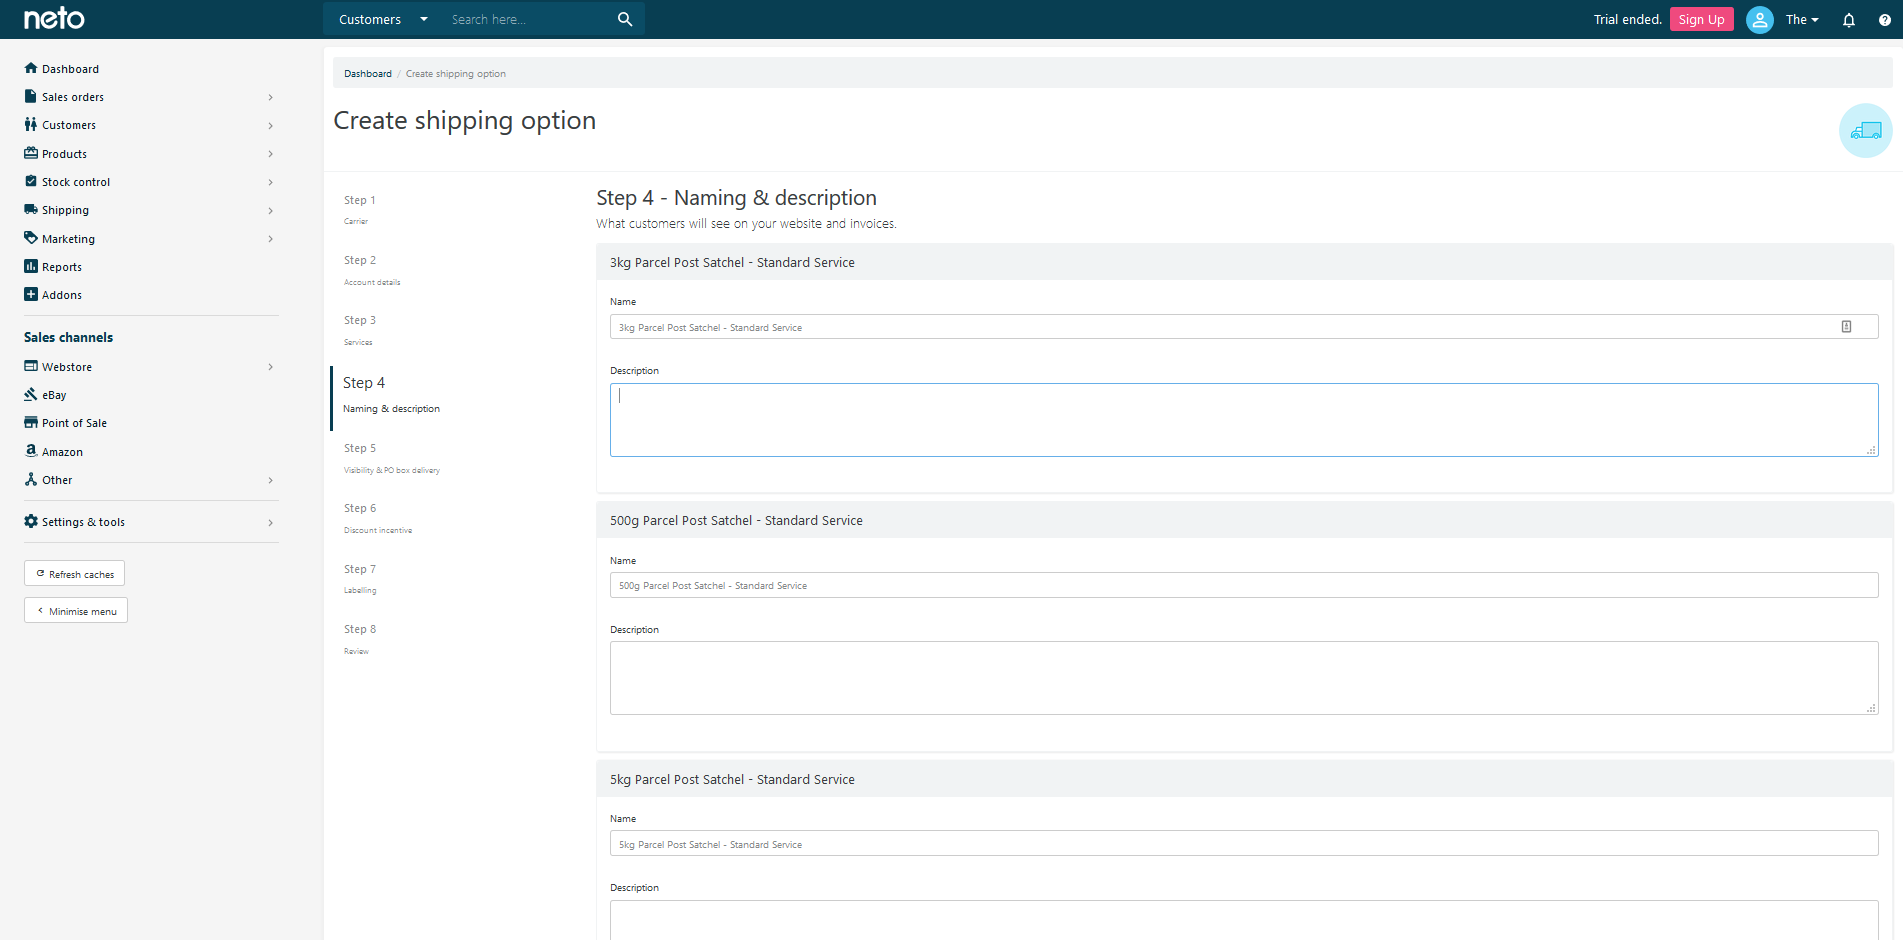The height and width of the screenshot is (940, 1903).
Task: Click the Dashboard home icon in sidebar
Action: 31,68
